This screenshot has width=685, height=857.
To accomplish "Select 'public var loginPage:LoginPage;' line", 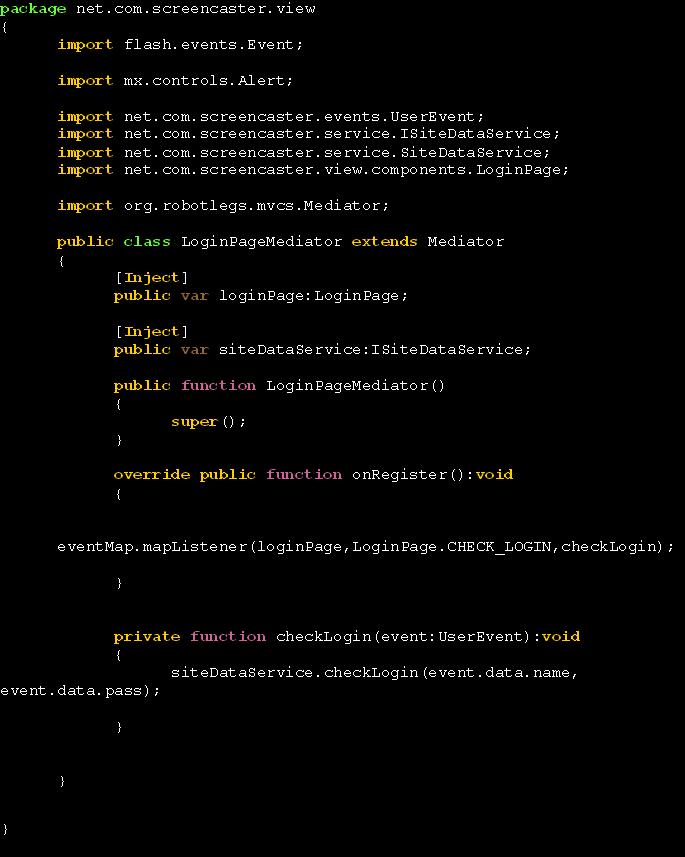I will (261, 296).
